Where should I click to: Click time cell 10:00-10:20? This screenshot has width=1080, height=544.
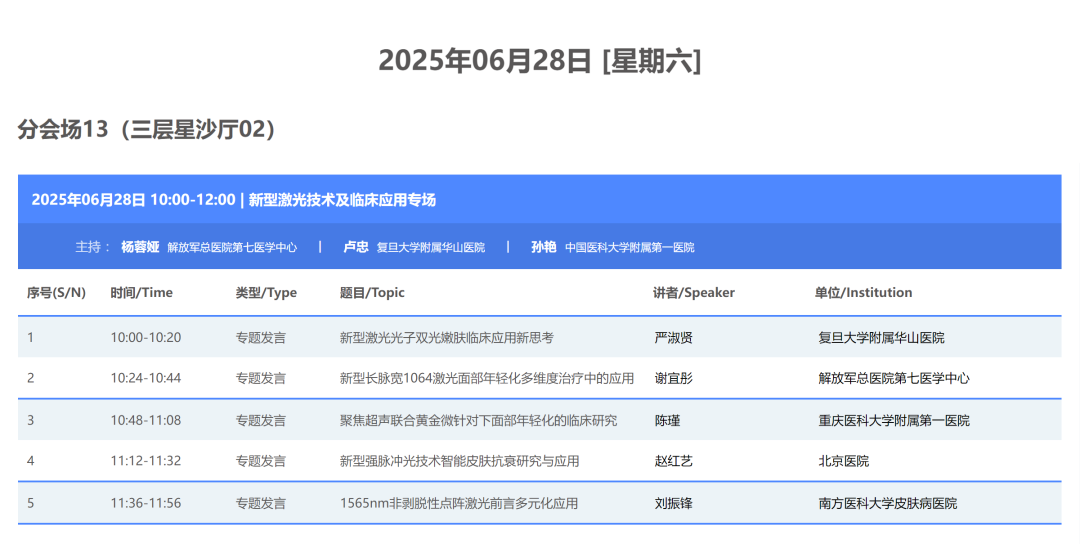point(146,337)
